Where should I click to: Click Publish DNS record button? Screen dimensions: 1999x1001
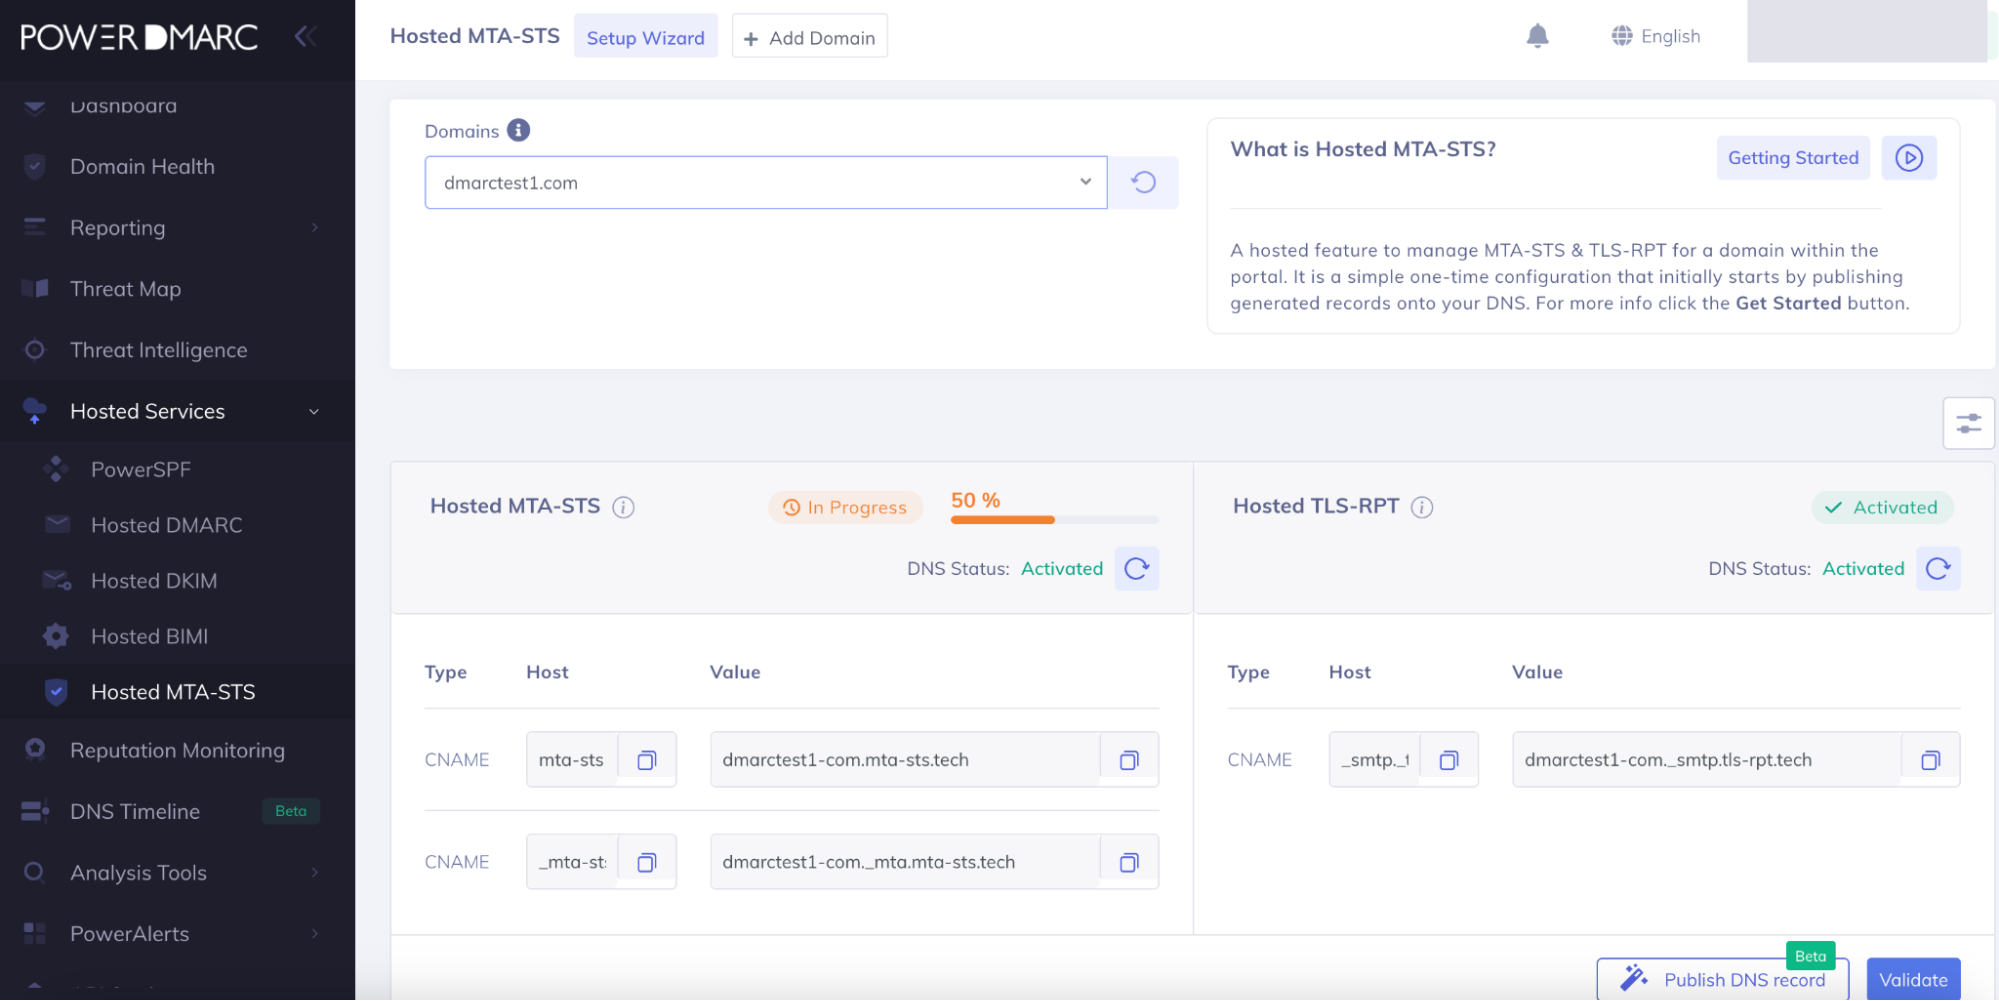click(x=1723, y=979)
